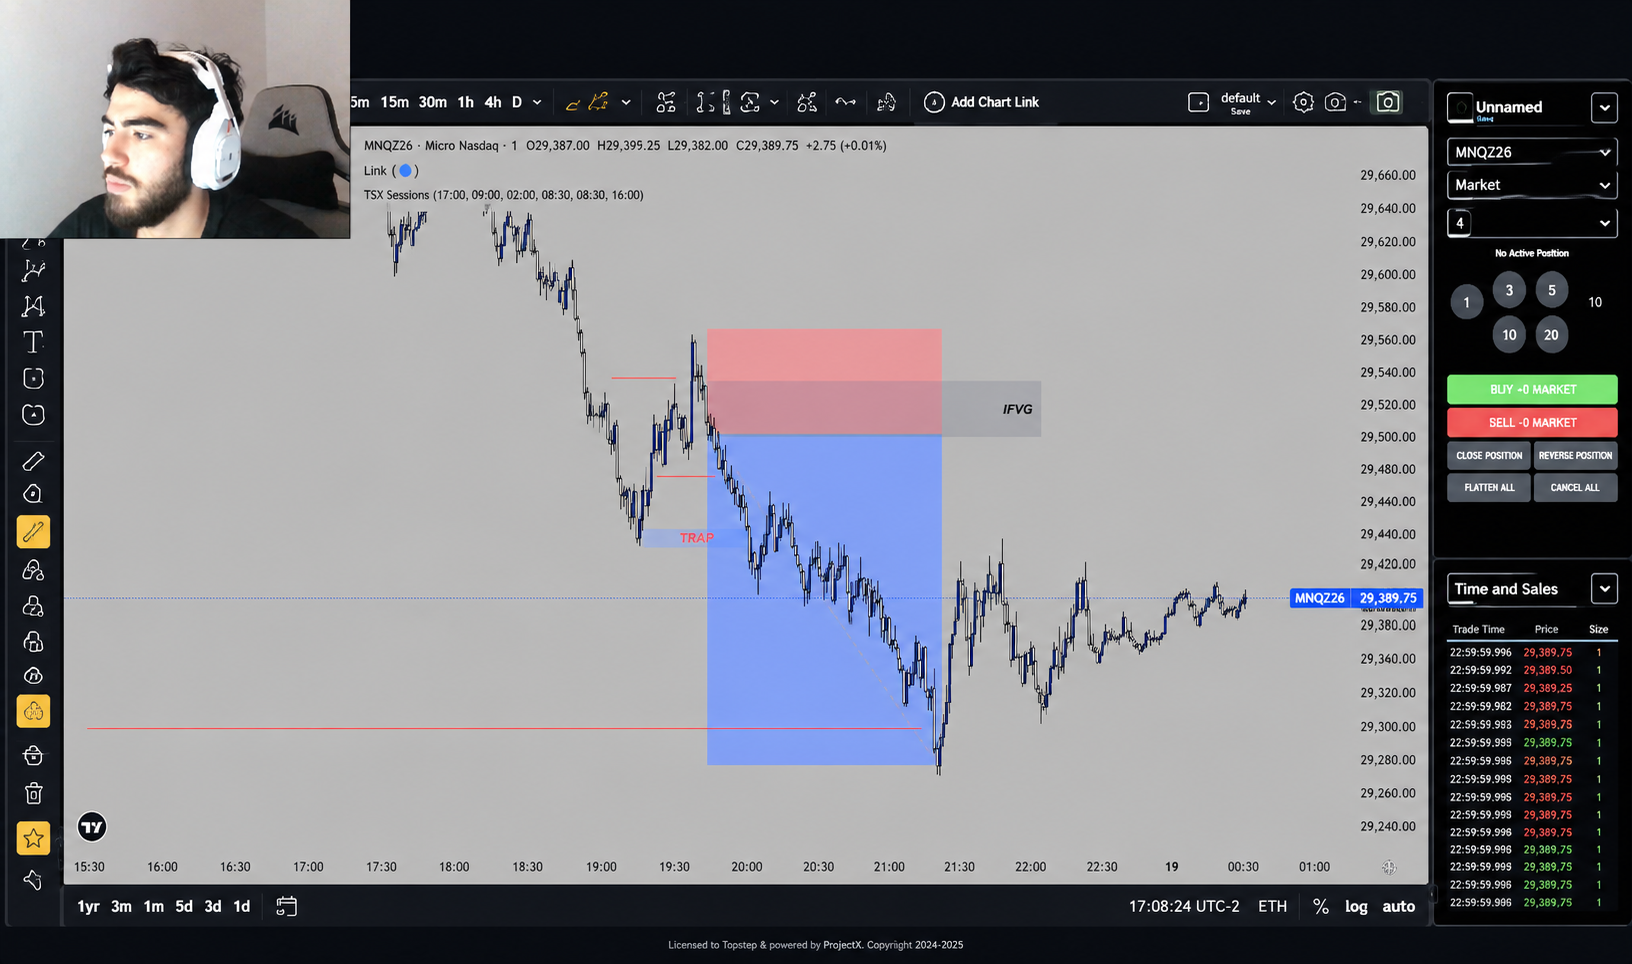Click FLATTEN ALL button

pyautogui.click(x=1489, y=487)
